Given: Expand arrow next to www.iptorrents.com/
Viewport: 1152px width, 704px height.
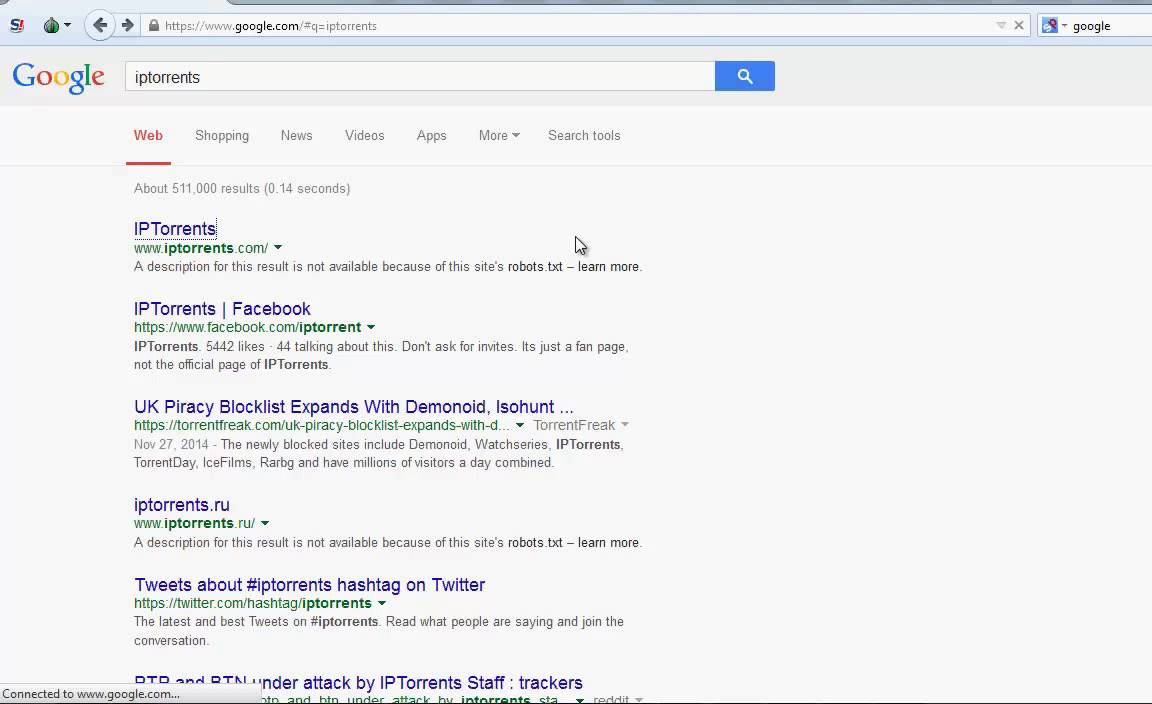Looking at the screenshot, I should click(278, 248).
